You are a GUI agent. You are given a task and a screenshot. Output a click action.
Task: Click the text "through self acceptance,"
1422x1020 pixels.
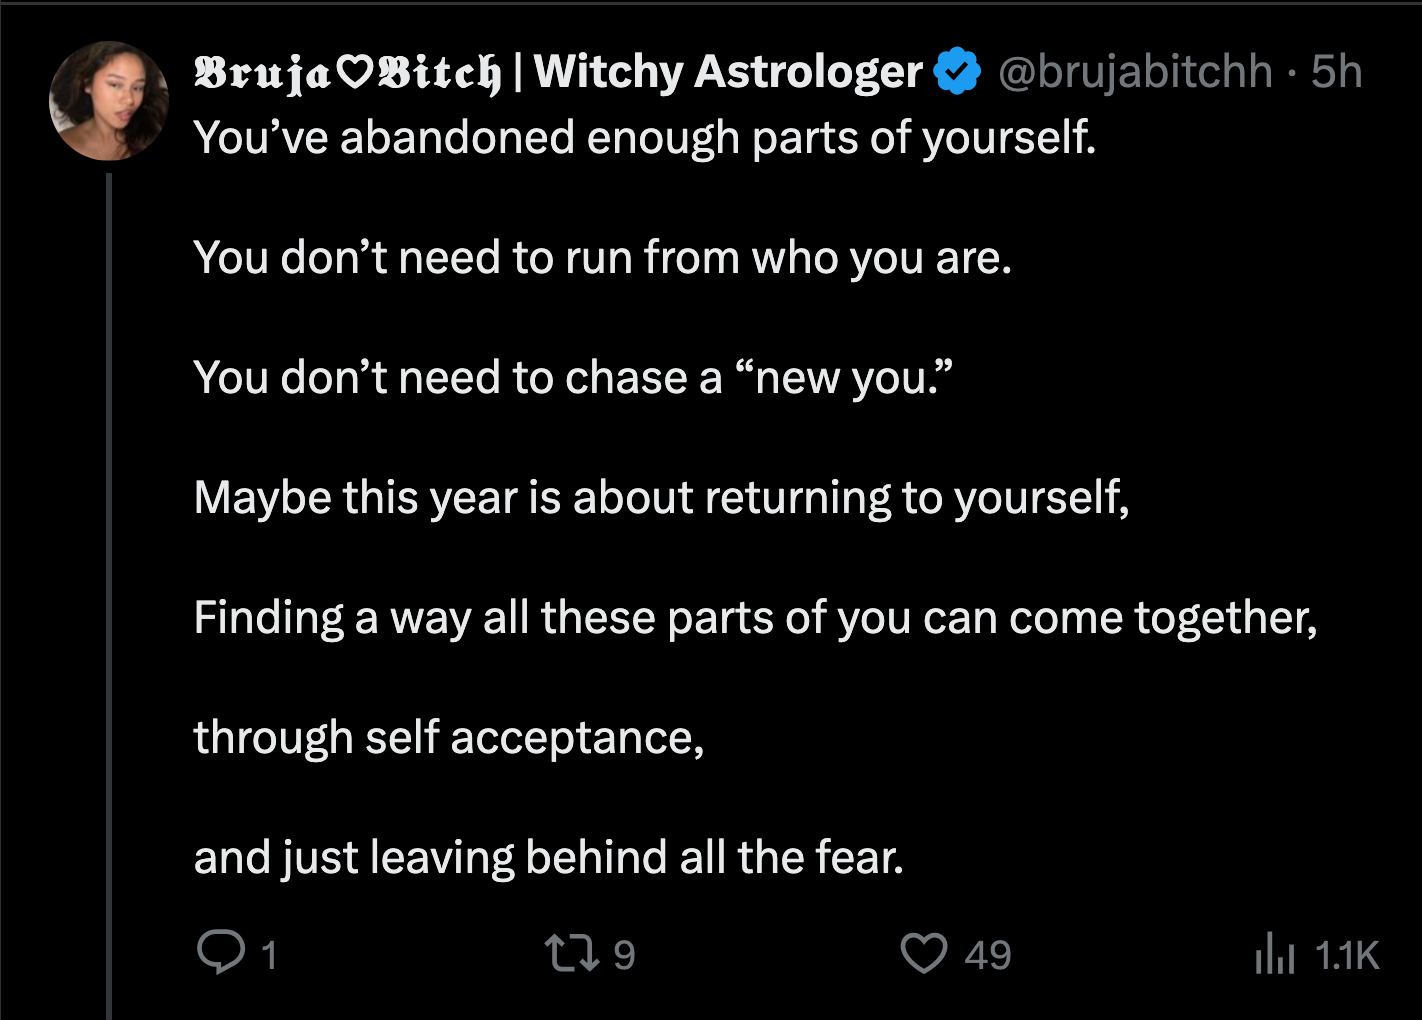click(x=449, y=738)
